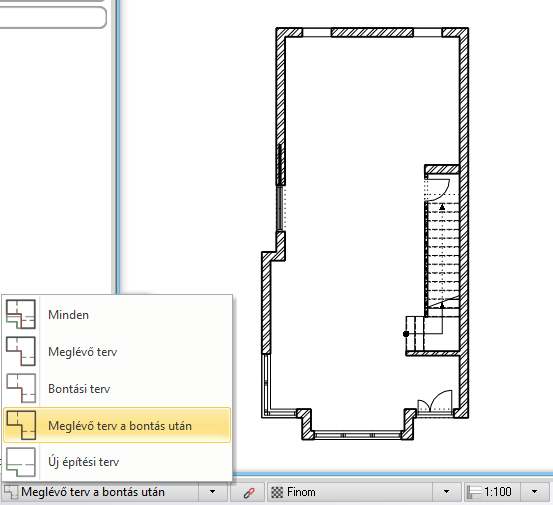Expand the renovation filter dropdown arrow

[212, 492]
